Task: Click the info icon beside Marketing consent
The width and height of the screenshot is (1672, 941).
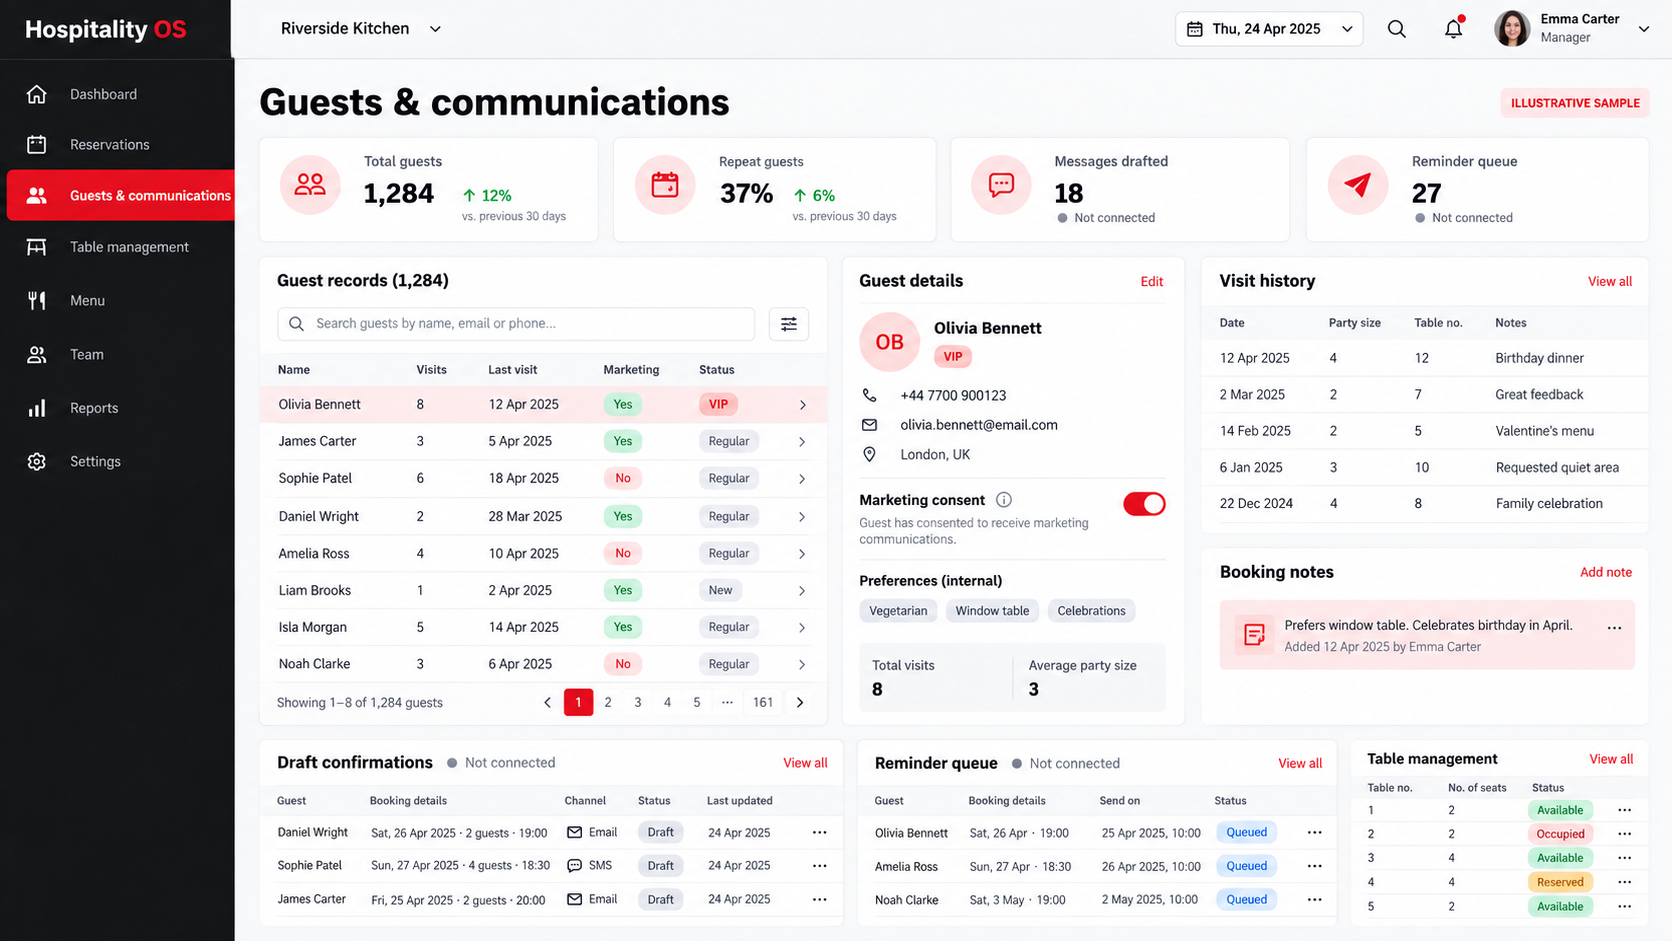Action: pyautogui.click(x=1004, y=500)
